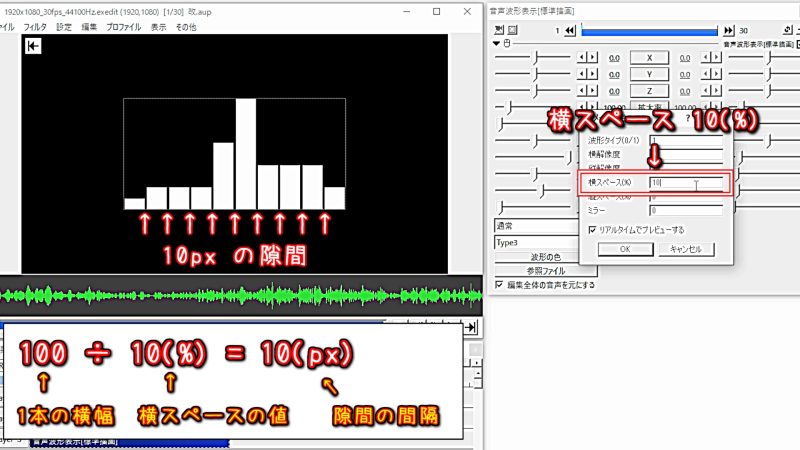Click the 横スペース(%) input field
Screen dimensions: 800x450
[x=686, y=182]
